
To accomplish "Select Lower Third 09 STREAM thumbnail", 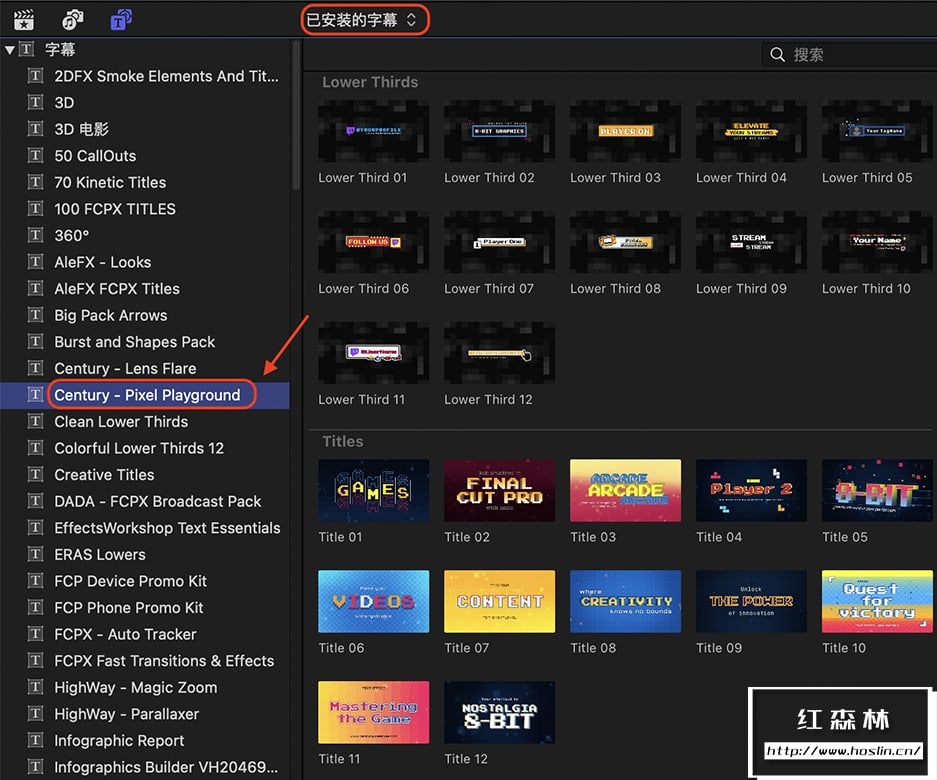I will pyautogui.click(x=751, y=242).
